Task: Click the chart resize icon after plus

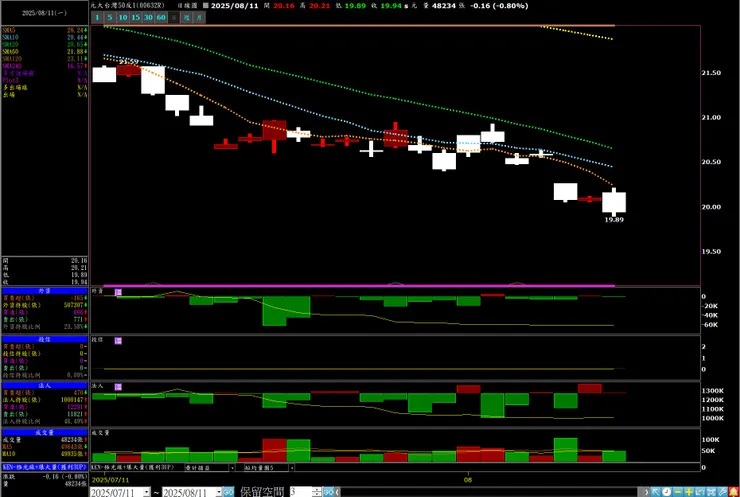Action: [x=700, y=492]
